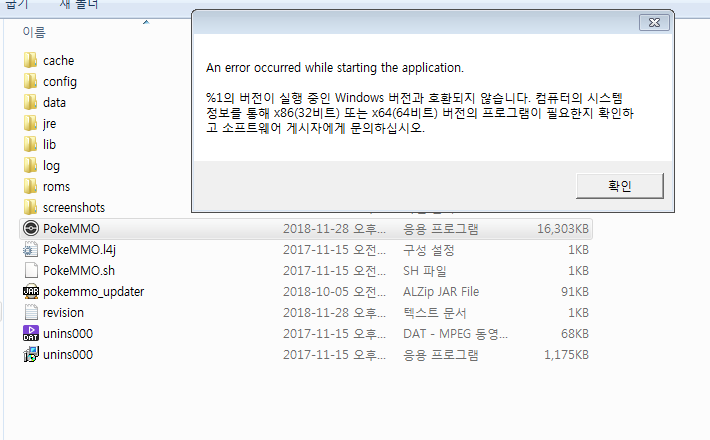Click the 새 폴더 toolbar button
The height and width of the screenshot is (440, 710).
[x=79, y=4]
